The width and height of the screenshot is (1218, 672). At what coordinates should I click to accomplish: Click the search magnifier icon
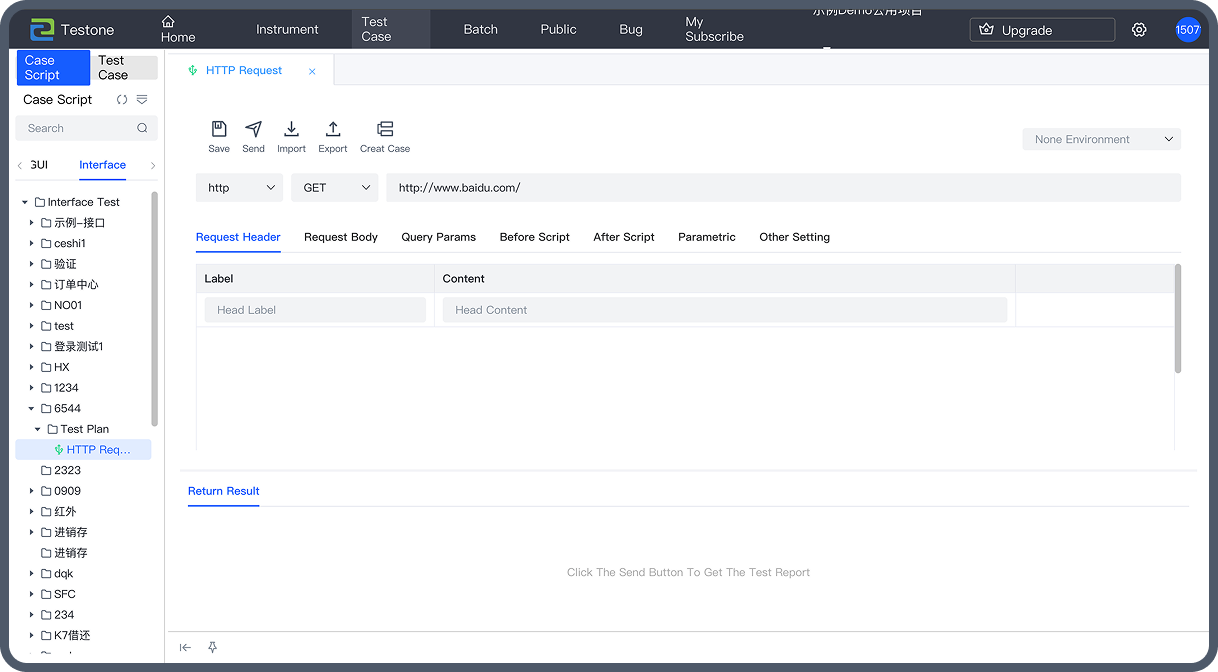pyautogui.click(x=142, y=128)
